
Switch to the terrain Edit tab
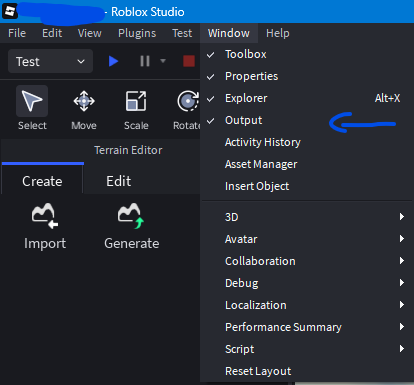(x=118, y=181)
